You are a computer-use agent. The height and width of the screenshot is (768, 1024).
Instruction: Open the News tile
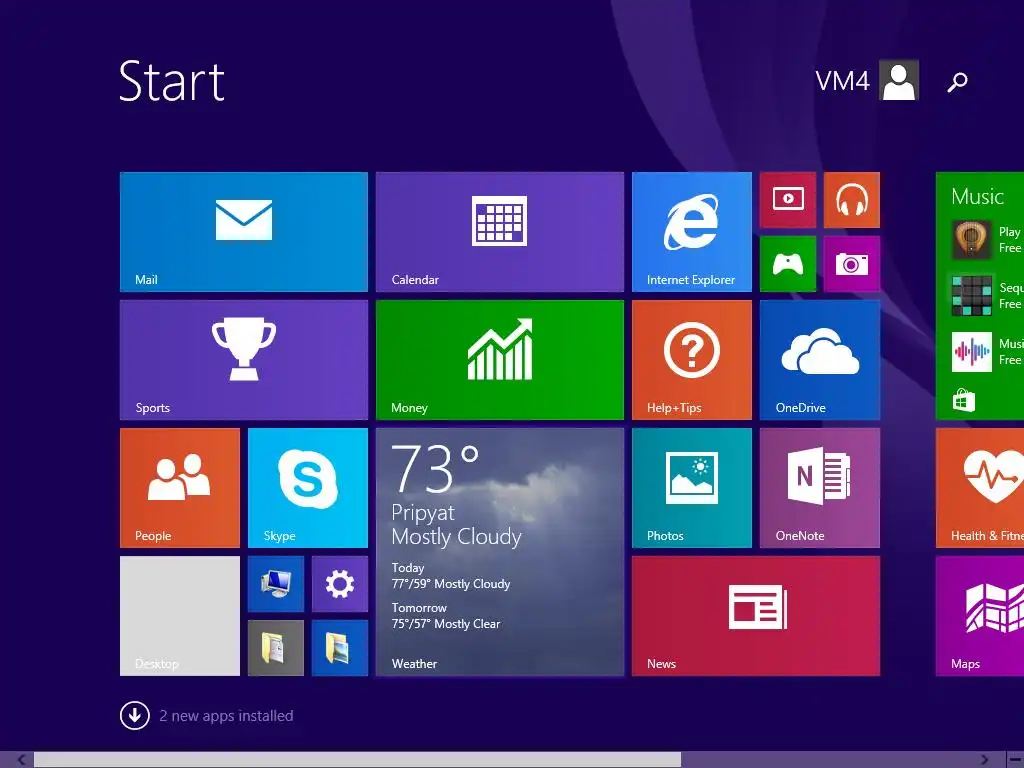pos(756,616)
